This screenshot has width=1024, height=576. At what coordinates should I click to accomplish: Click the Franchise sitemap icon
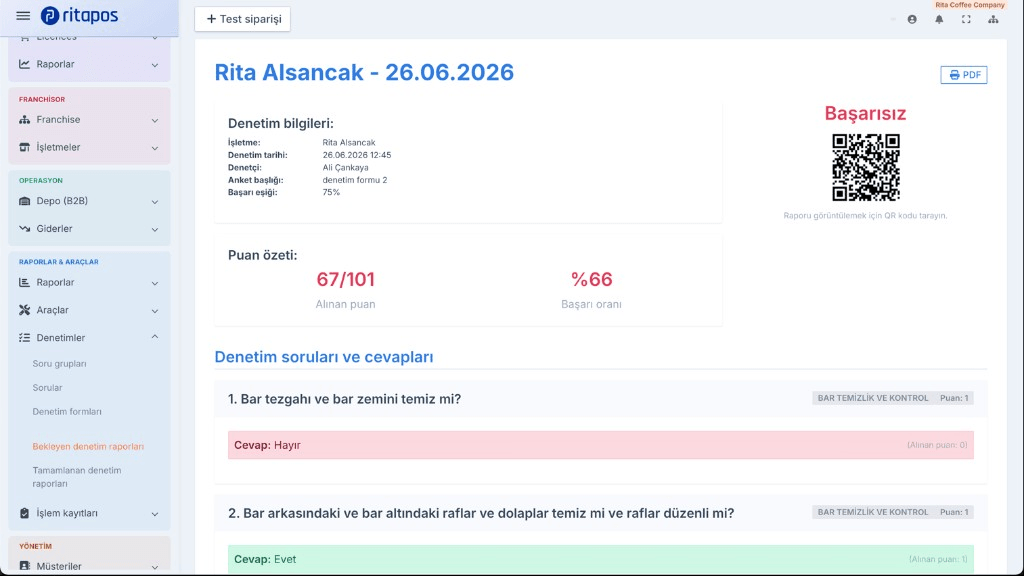click(x=24, y=120)
